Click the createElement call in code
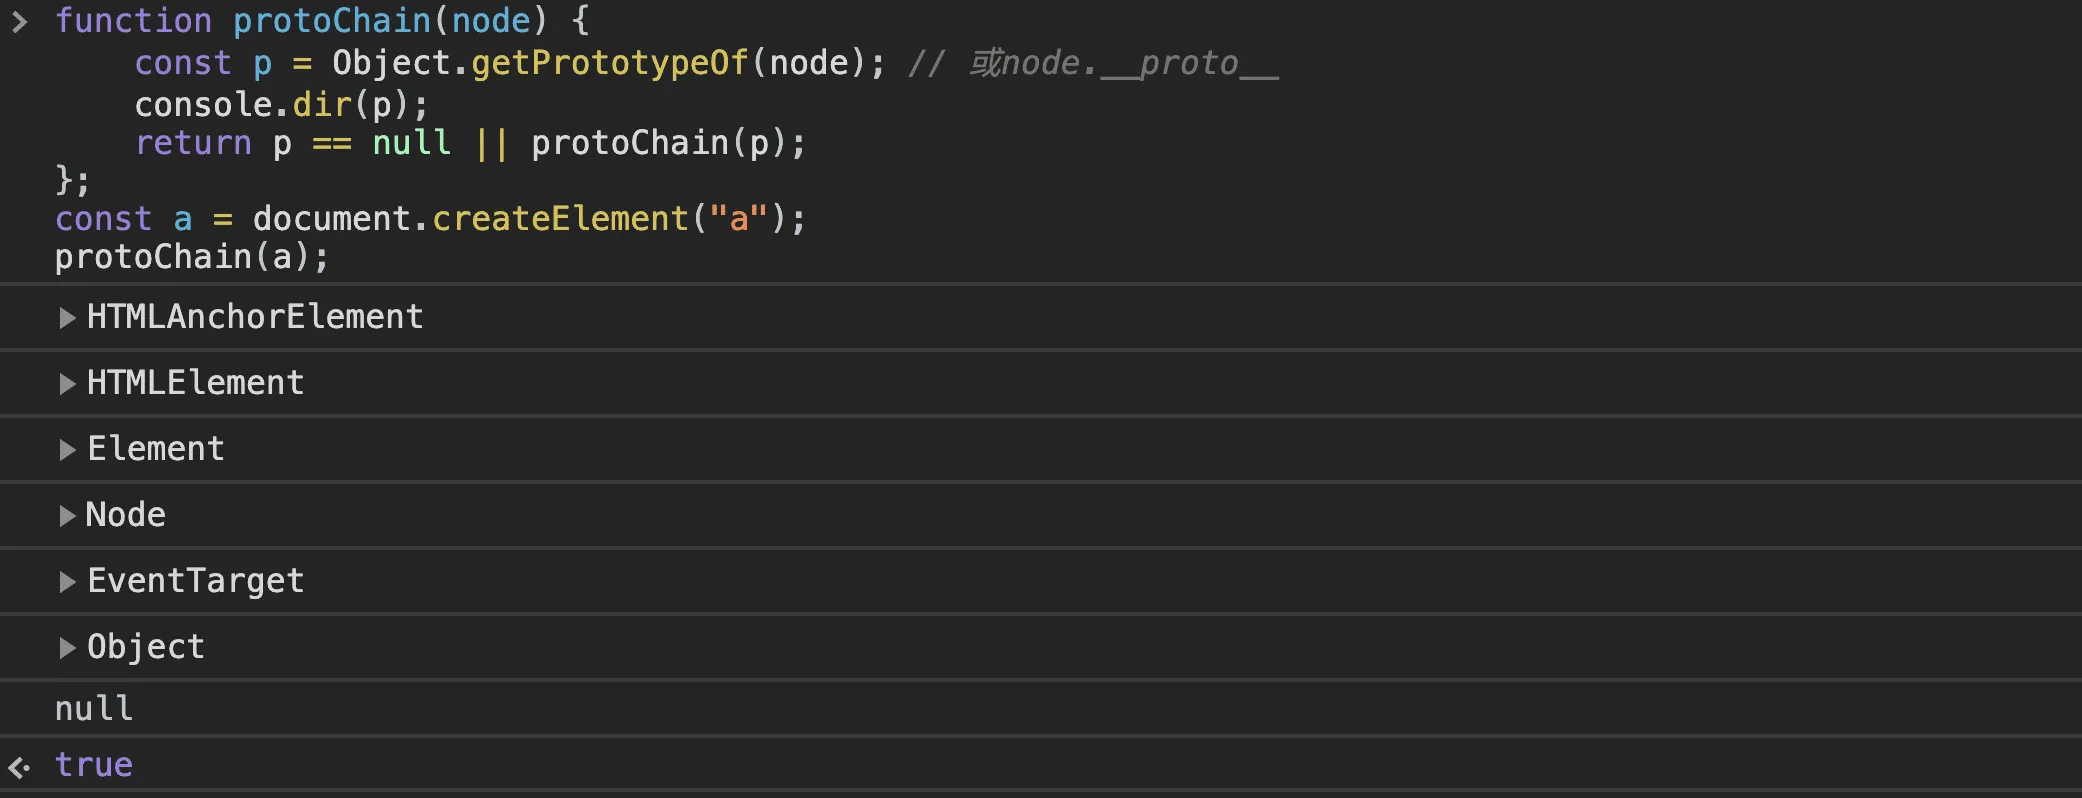The width and height of the screenshot is (2082, 798). point(560,219)
